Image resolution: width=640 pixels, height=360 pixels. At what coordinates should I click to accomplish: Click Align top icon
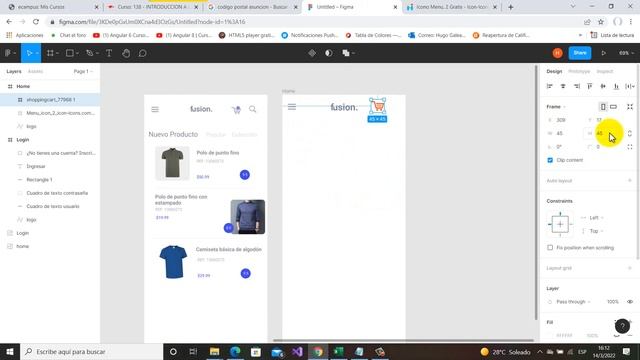pyautogui.click(x=590, y=86)
